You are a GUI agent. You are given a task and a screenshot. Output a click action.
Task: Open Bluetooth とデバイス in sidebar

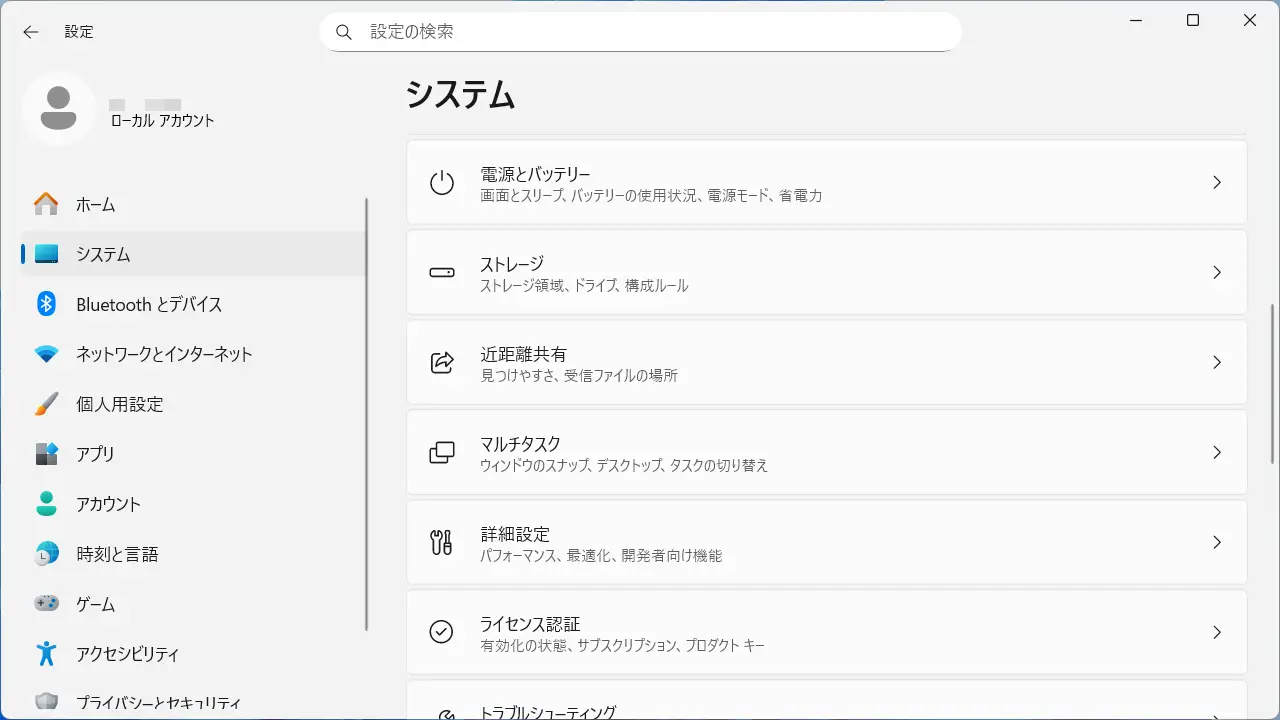tap(149, 305)
